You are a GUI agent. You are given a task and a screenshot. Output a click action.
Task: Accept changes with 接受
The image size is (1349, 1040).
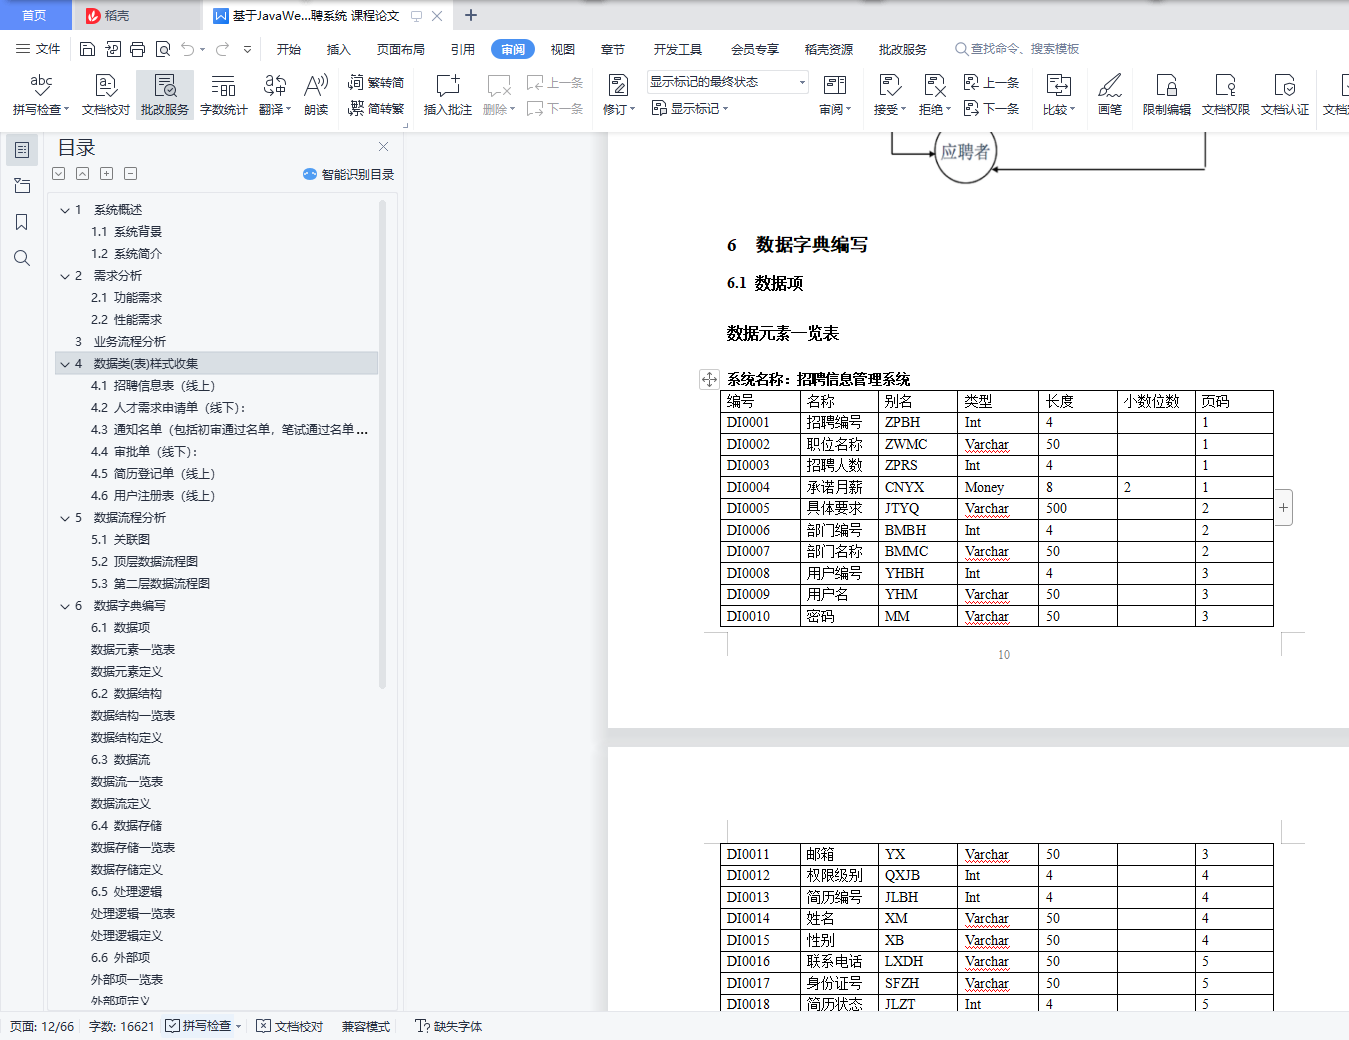(889, 95)
